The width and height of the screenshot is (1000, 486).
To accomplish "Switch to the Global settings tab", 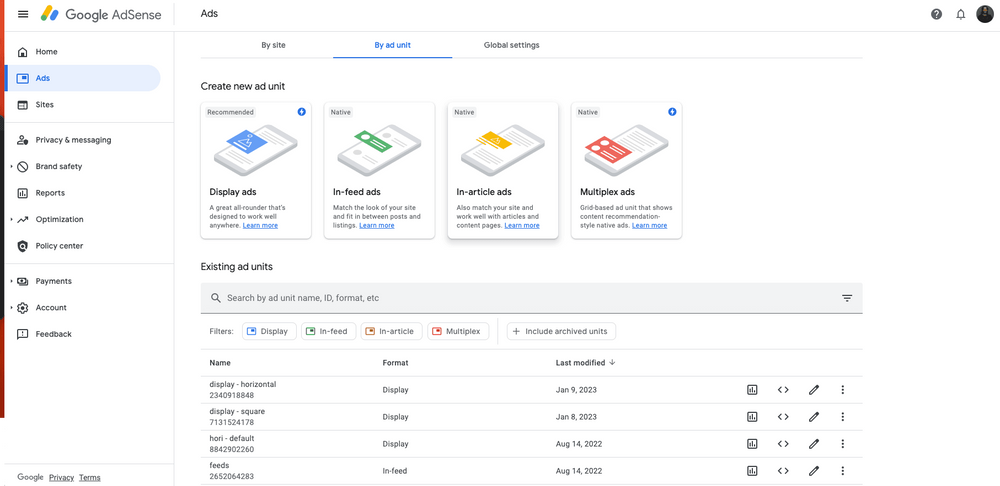I will coord(511,45).
